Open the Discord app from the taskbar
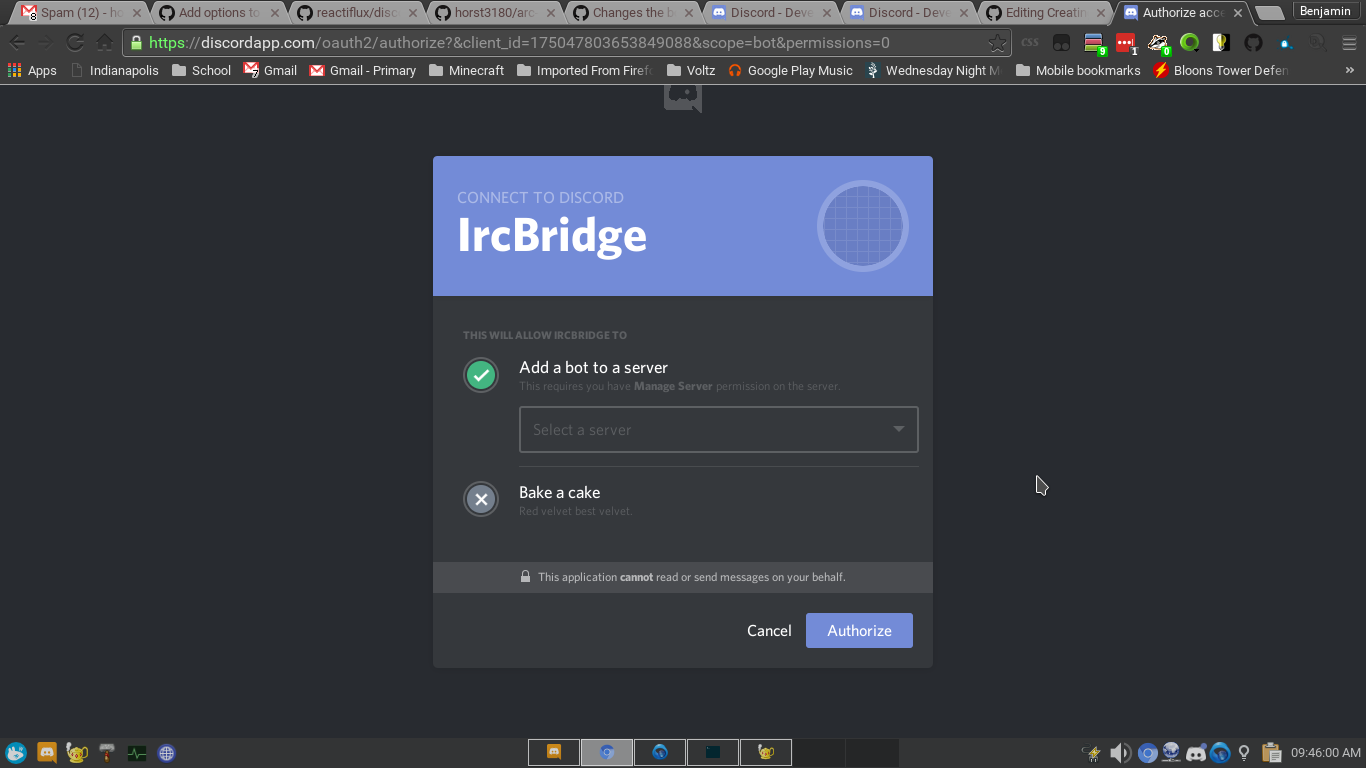 [x=47, y=752]
